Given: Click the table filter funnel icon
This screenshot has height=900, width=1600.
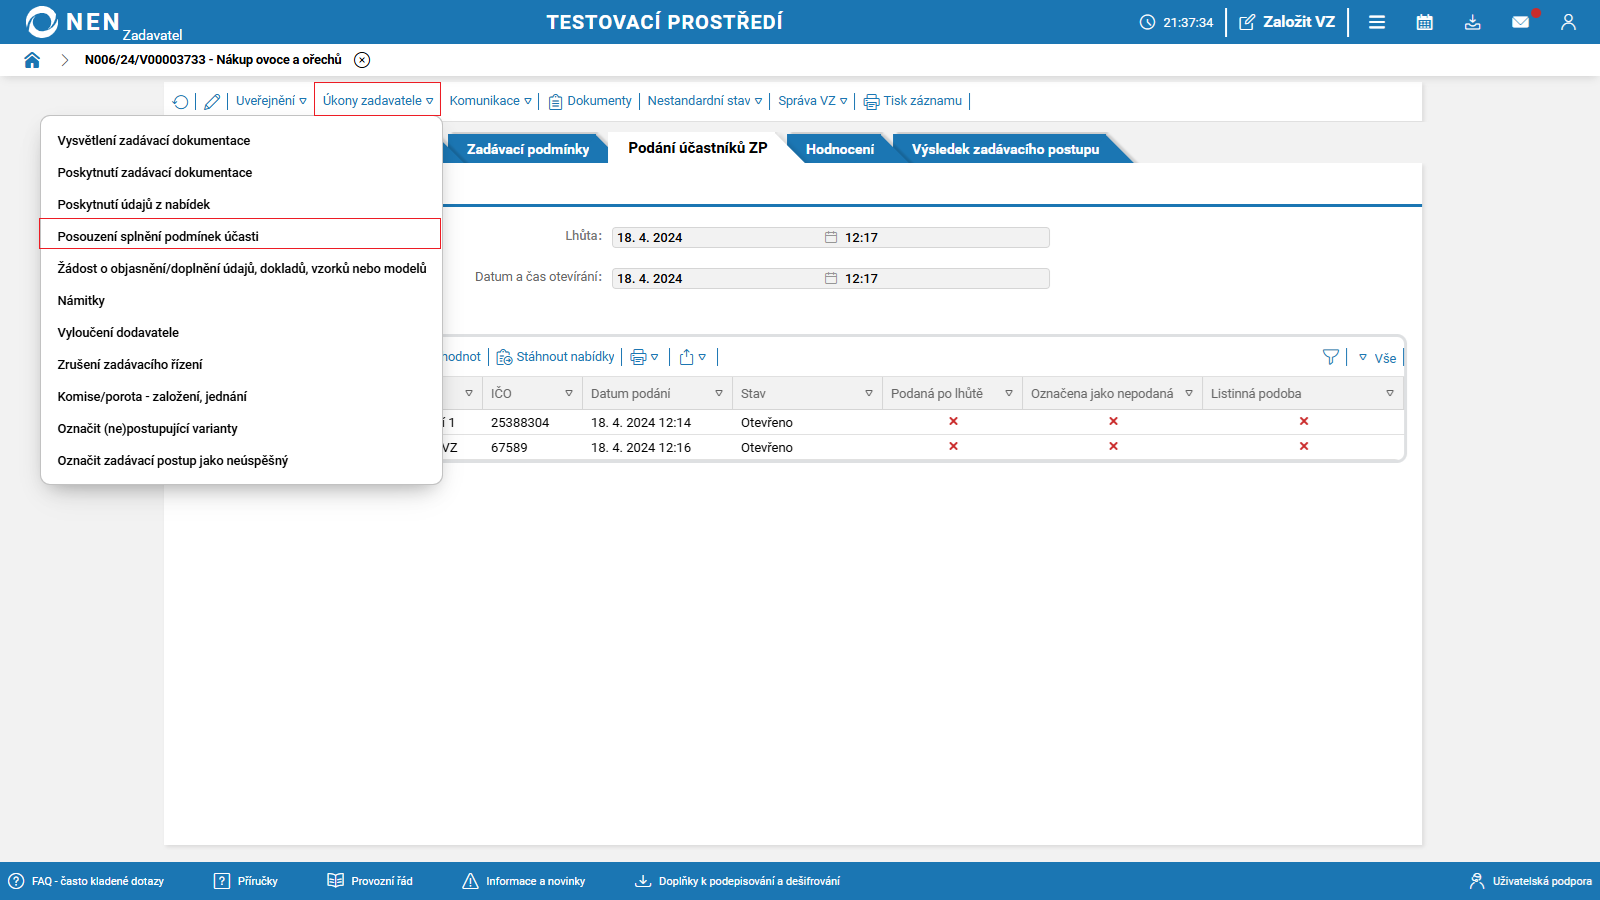Looking at the screenshot, I should (1330, 357).
